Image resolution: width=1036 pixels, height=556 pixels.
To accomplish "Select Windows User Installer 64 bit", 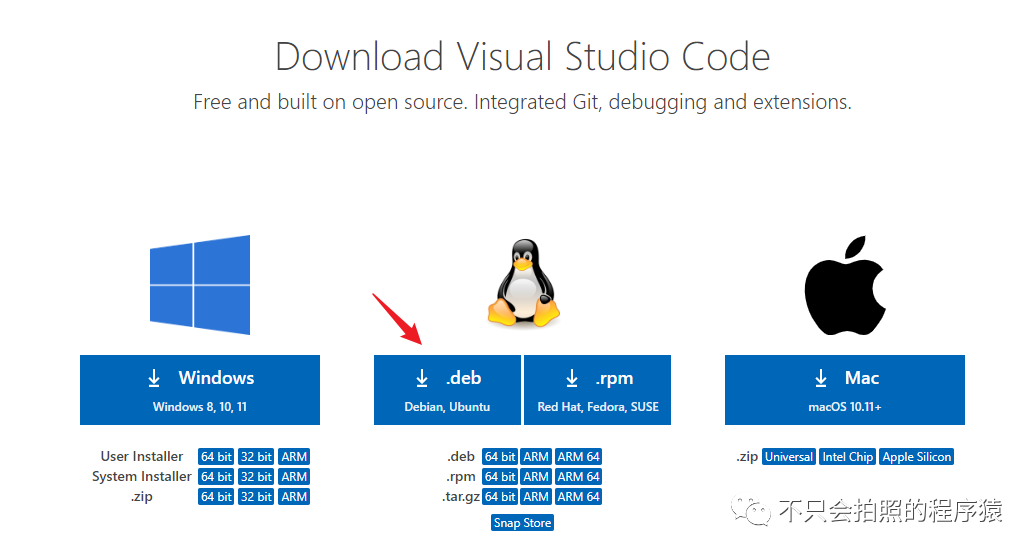I will tap(216, 456).
